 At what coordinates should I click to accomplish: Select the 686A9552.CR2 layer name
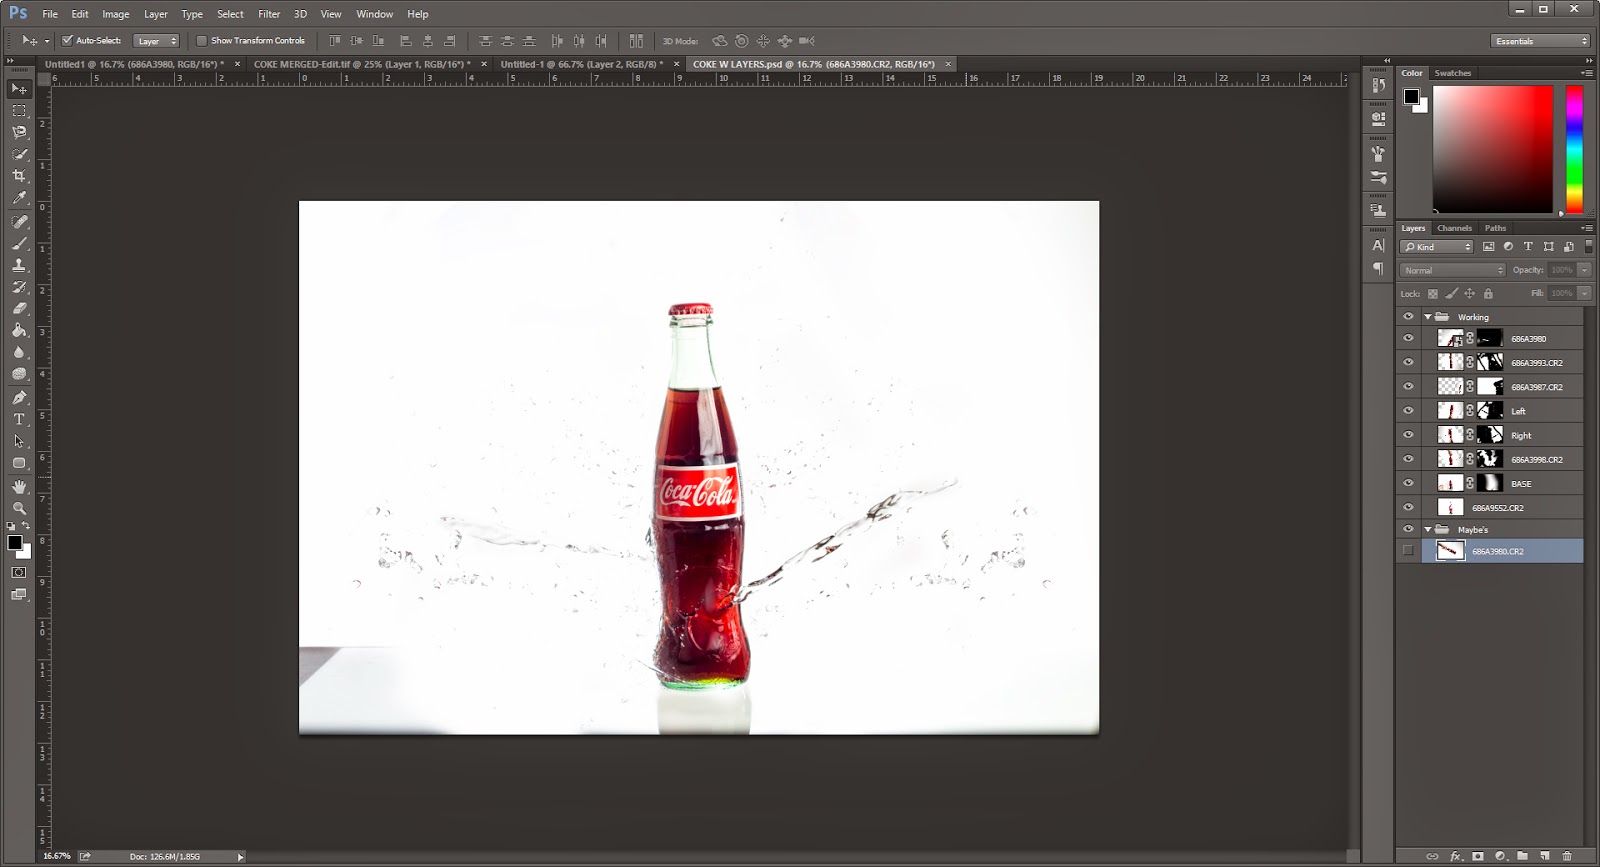point(1497,508)
